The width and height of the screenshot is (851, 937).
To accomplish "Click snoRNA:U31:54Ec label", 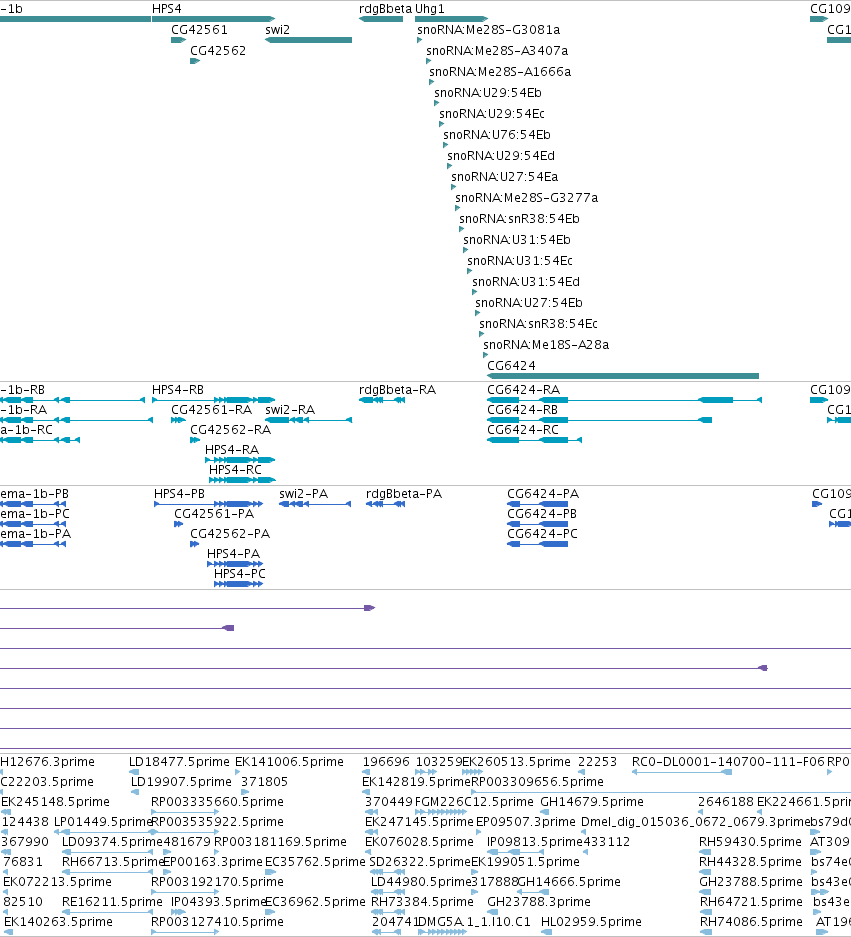I will pos(520,261).
